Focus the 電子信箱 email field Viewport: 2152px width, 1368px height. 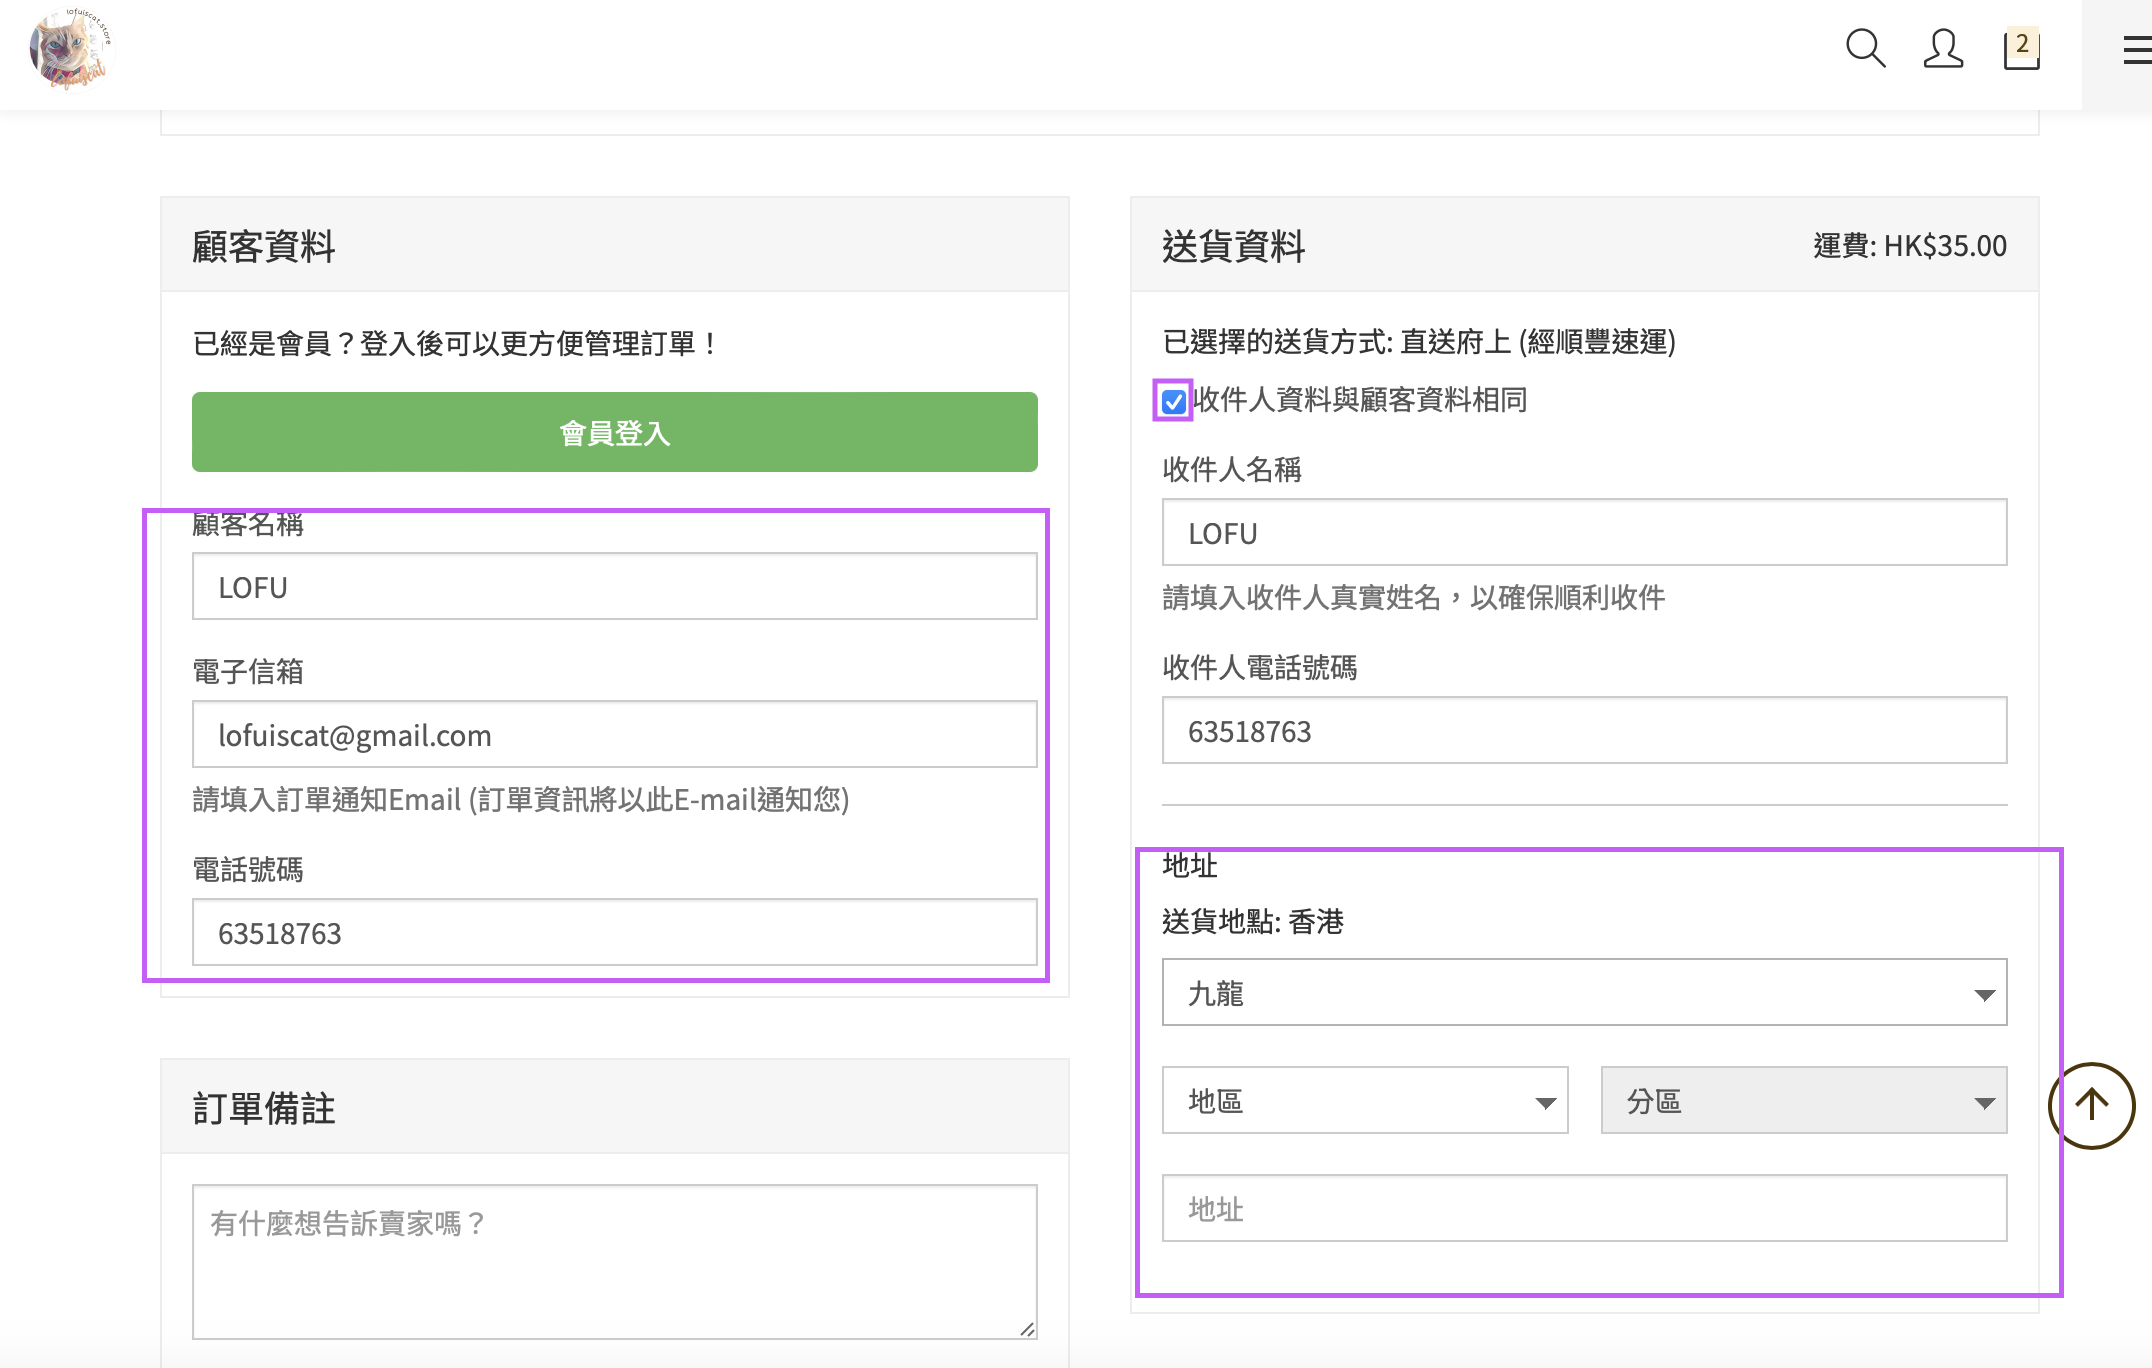[615, 734]
